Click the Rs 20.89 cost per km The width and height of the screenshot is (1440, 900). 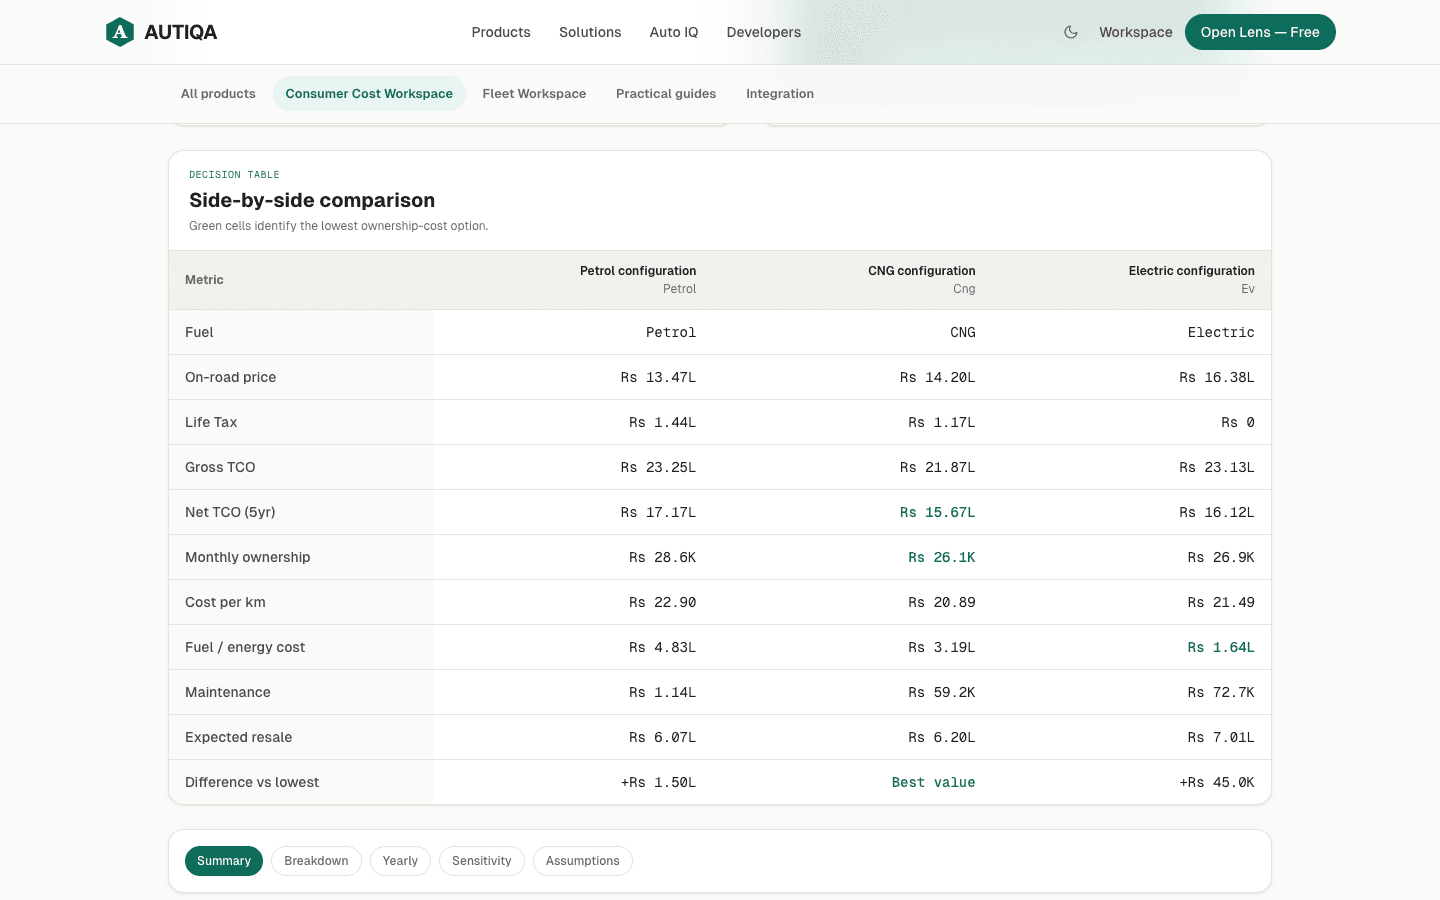941,602
